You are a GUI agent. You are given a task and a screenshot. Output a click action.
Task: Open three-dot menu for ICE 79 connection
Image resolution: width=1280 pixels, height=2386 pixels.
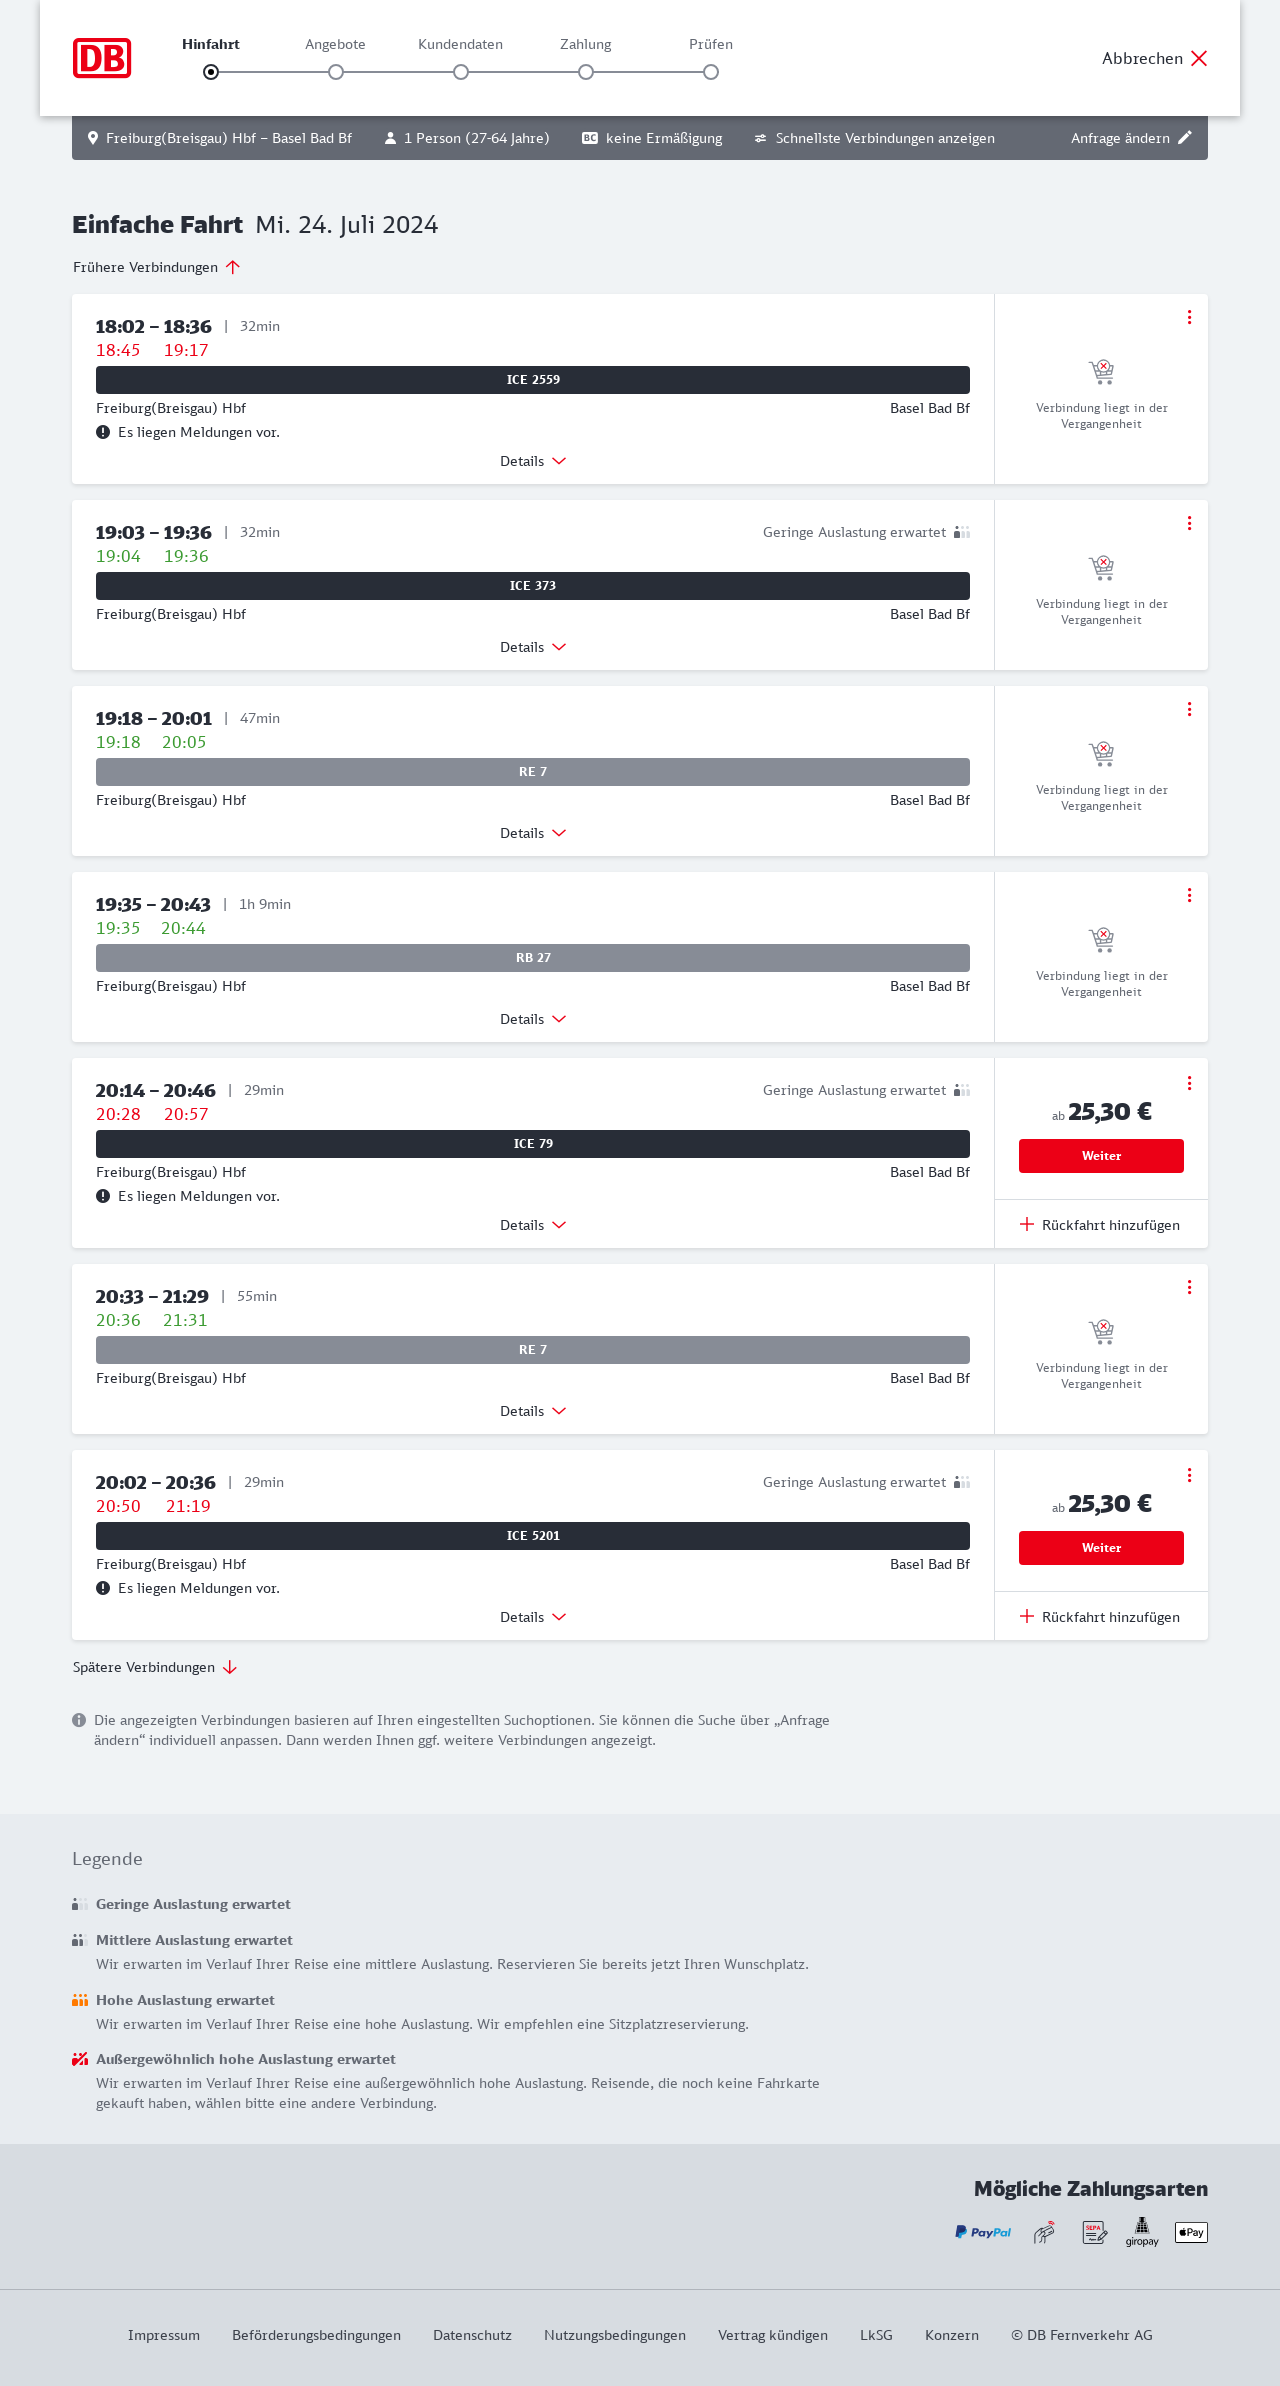click(x=1189, y=1083)
